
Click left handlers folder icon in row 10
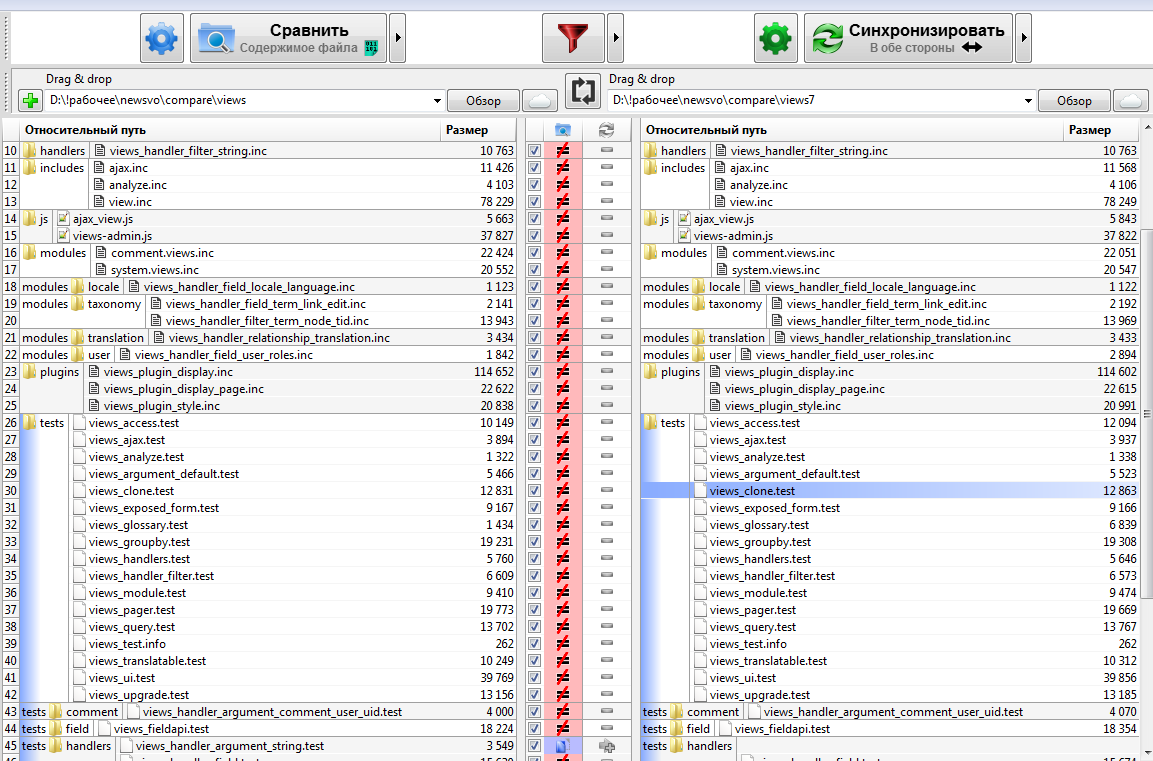point(29,150)
